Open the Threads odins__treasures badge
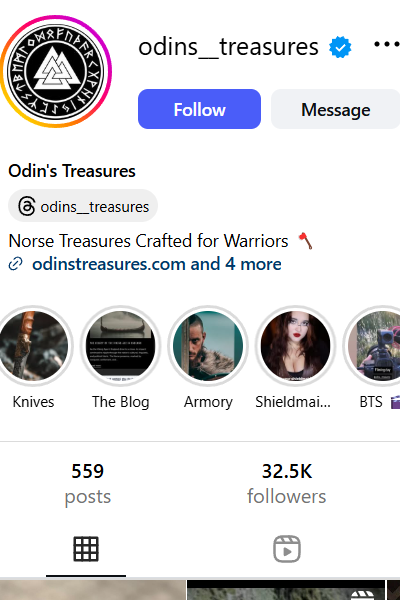 [83, 206]
